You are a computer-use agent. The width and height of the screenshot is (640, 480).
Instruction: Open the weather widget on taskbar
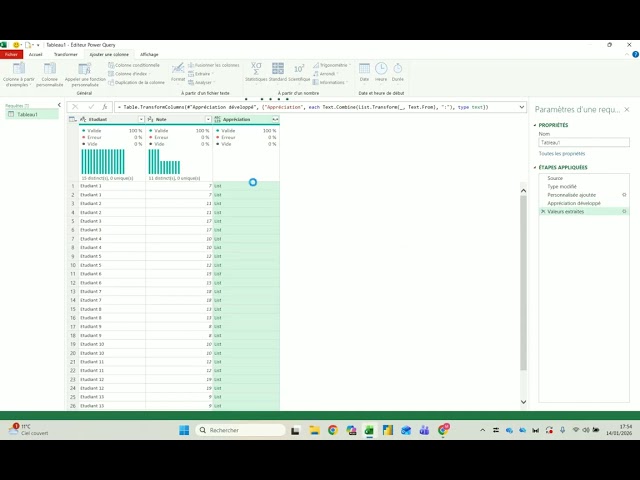click(x=29, y=430)
